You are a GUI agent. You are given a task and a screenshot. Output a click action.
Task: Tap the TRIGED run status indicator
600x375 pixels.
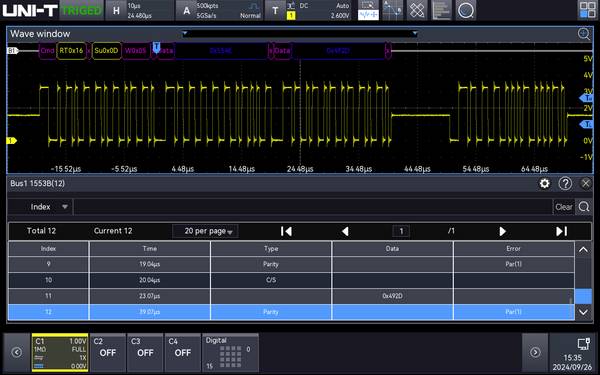(82, 10)
